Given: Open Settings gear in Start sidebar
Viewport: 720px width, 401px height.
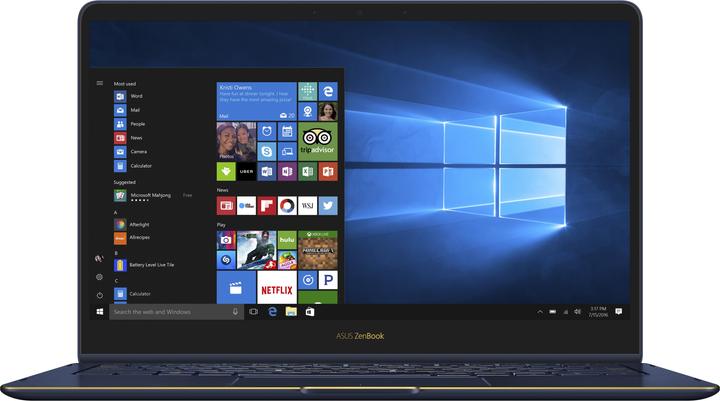Looking at the screenshot, I should click(x=99, y=277).
